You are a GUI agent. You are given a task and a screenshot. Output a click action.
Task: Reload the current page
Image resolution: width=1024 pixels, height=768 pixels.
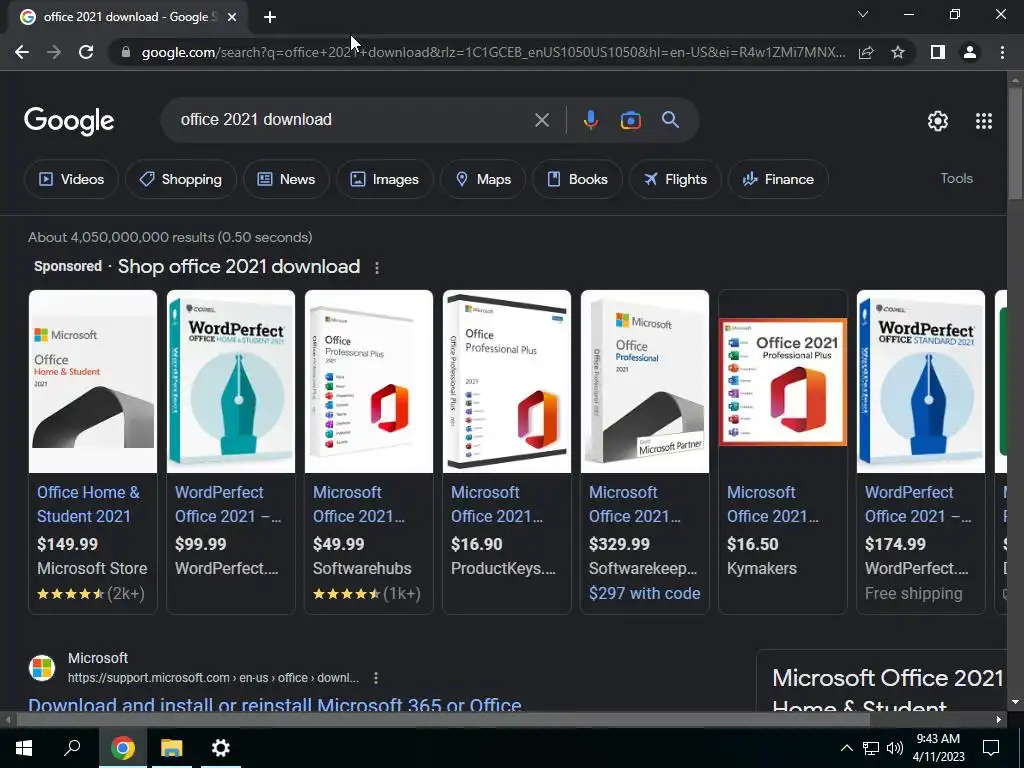86,52
